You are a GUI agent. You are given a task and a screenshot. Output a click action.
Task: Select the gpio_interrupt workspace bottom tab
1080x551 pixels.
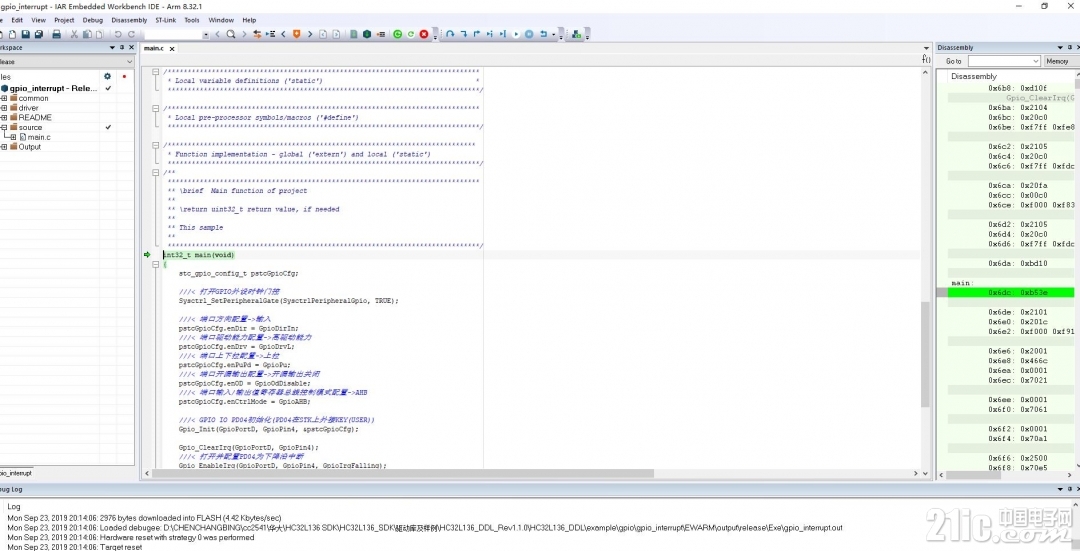15,473
